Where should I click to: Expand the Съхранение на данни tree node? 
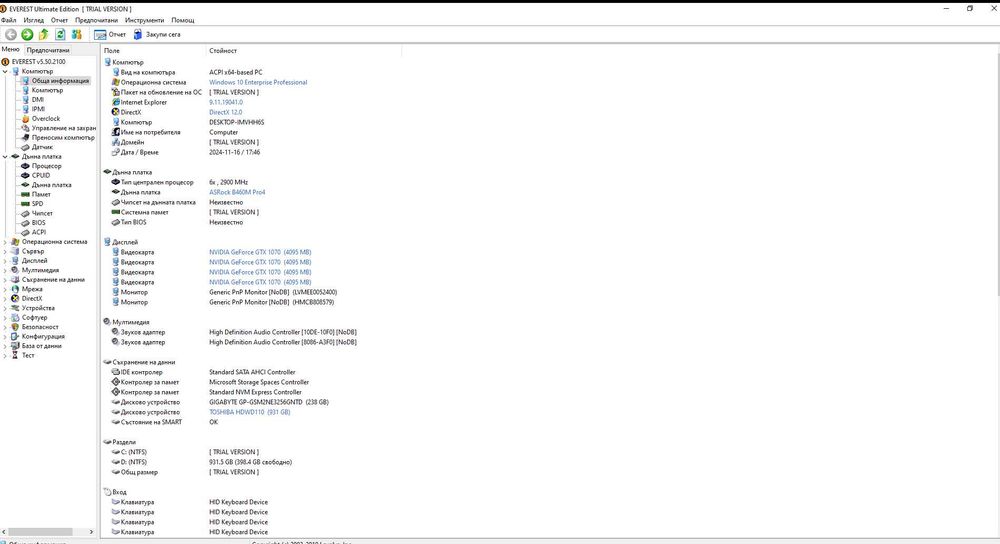click(x=5, y=279)
